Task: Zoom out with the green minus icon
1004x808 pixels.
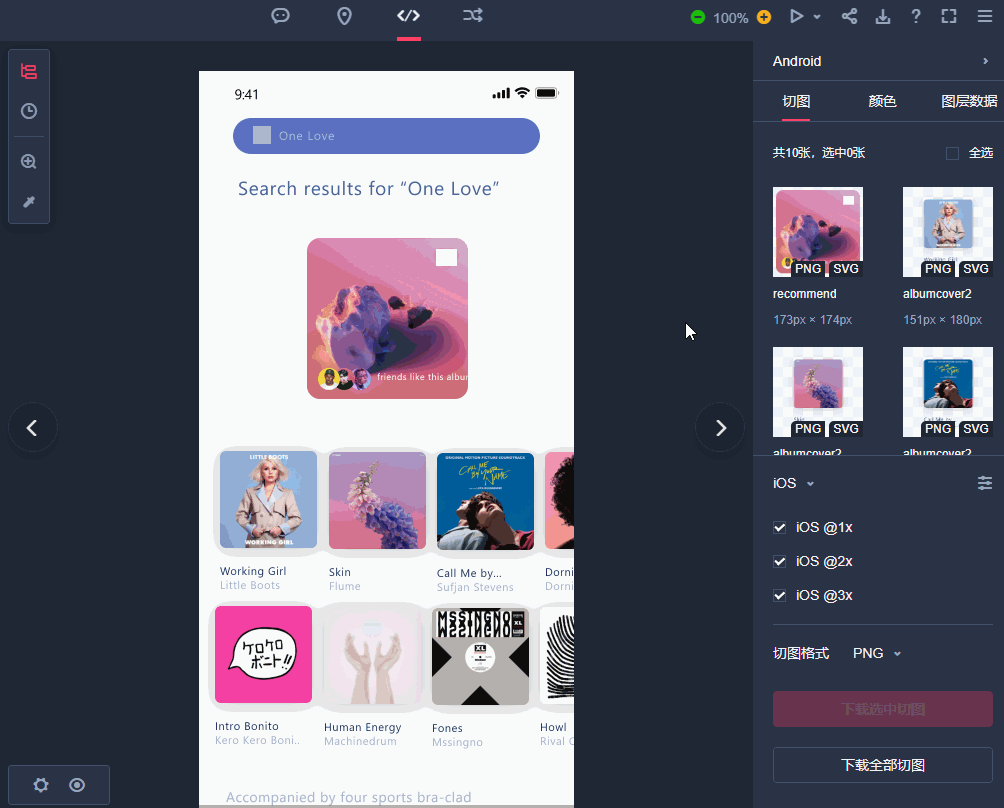Action: click(x=698, y=17)
